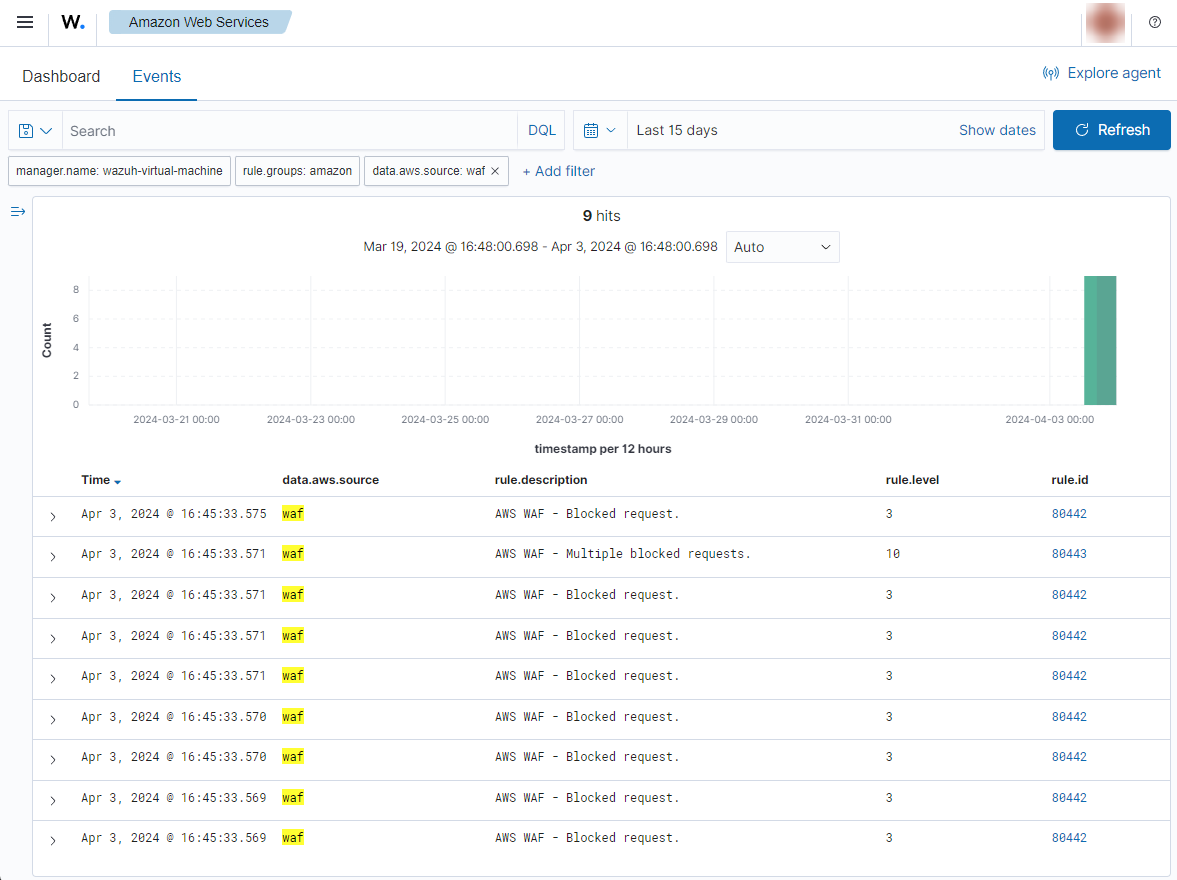
Task: Select the Events tab
Action: [156, 76]
